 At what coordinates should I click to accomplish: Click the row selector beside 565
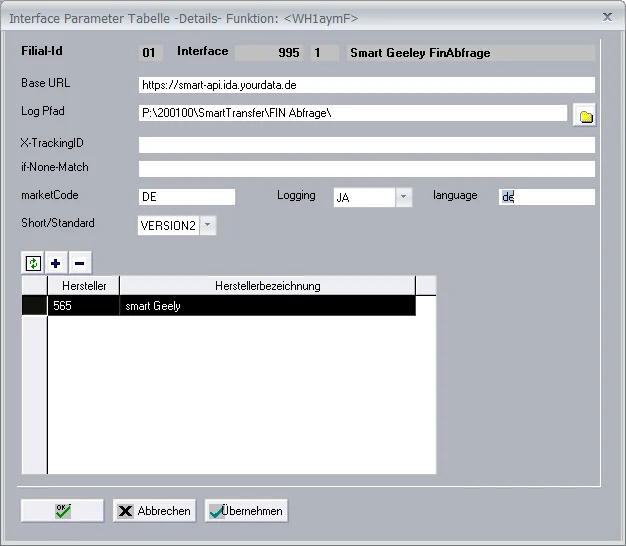35,306
